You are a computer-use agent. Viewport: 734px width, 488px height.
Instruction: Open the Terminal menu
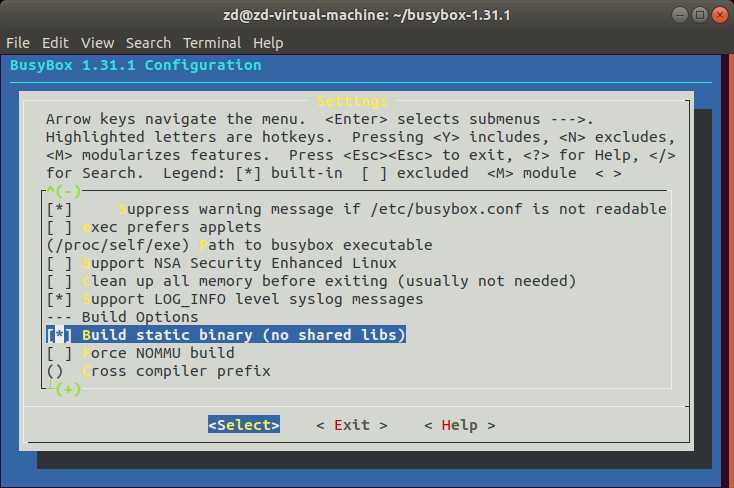pos(212,43)
